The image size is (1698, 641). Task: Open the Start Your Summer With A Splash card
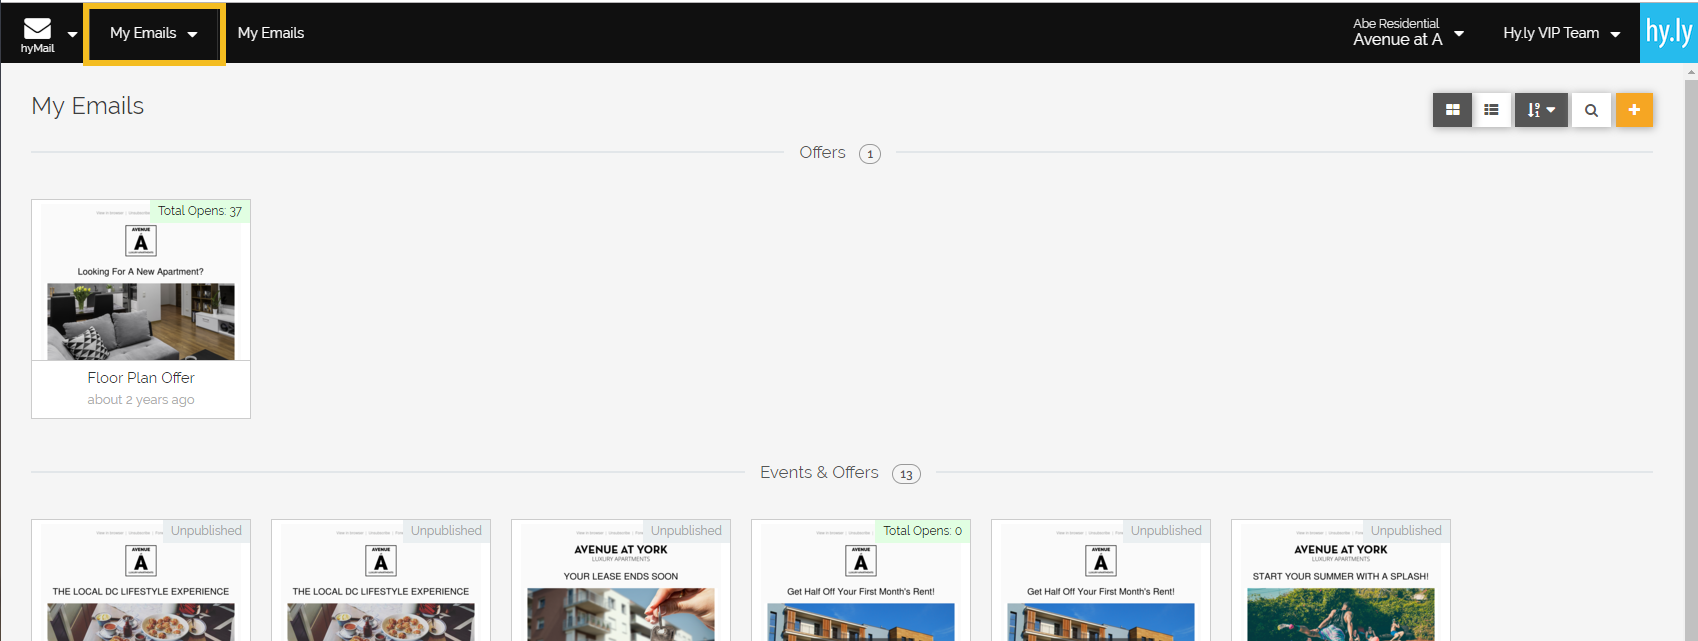point(1341,581)
